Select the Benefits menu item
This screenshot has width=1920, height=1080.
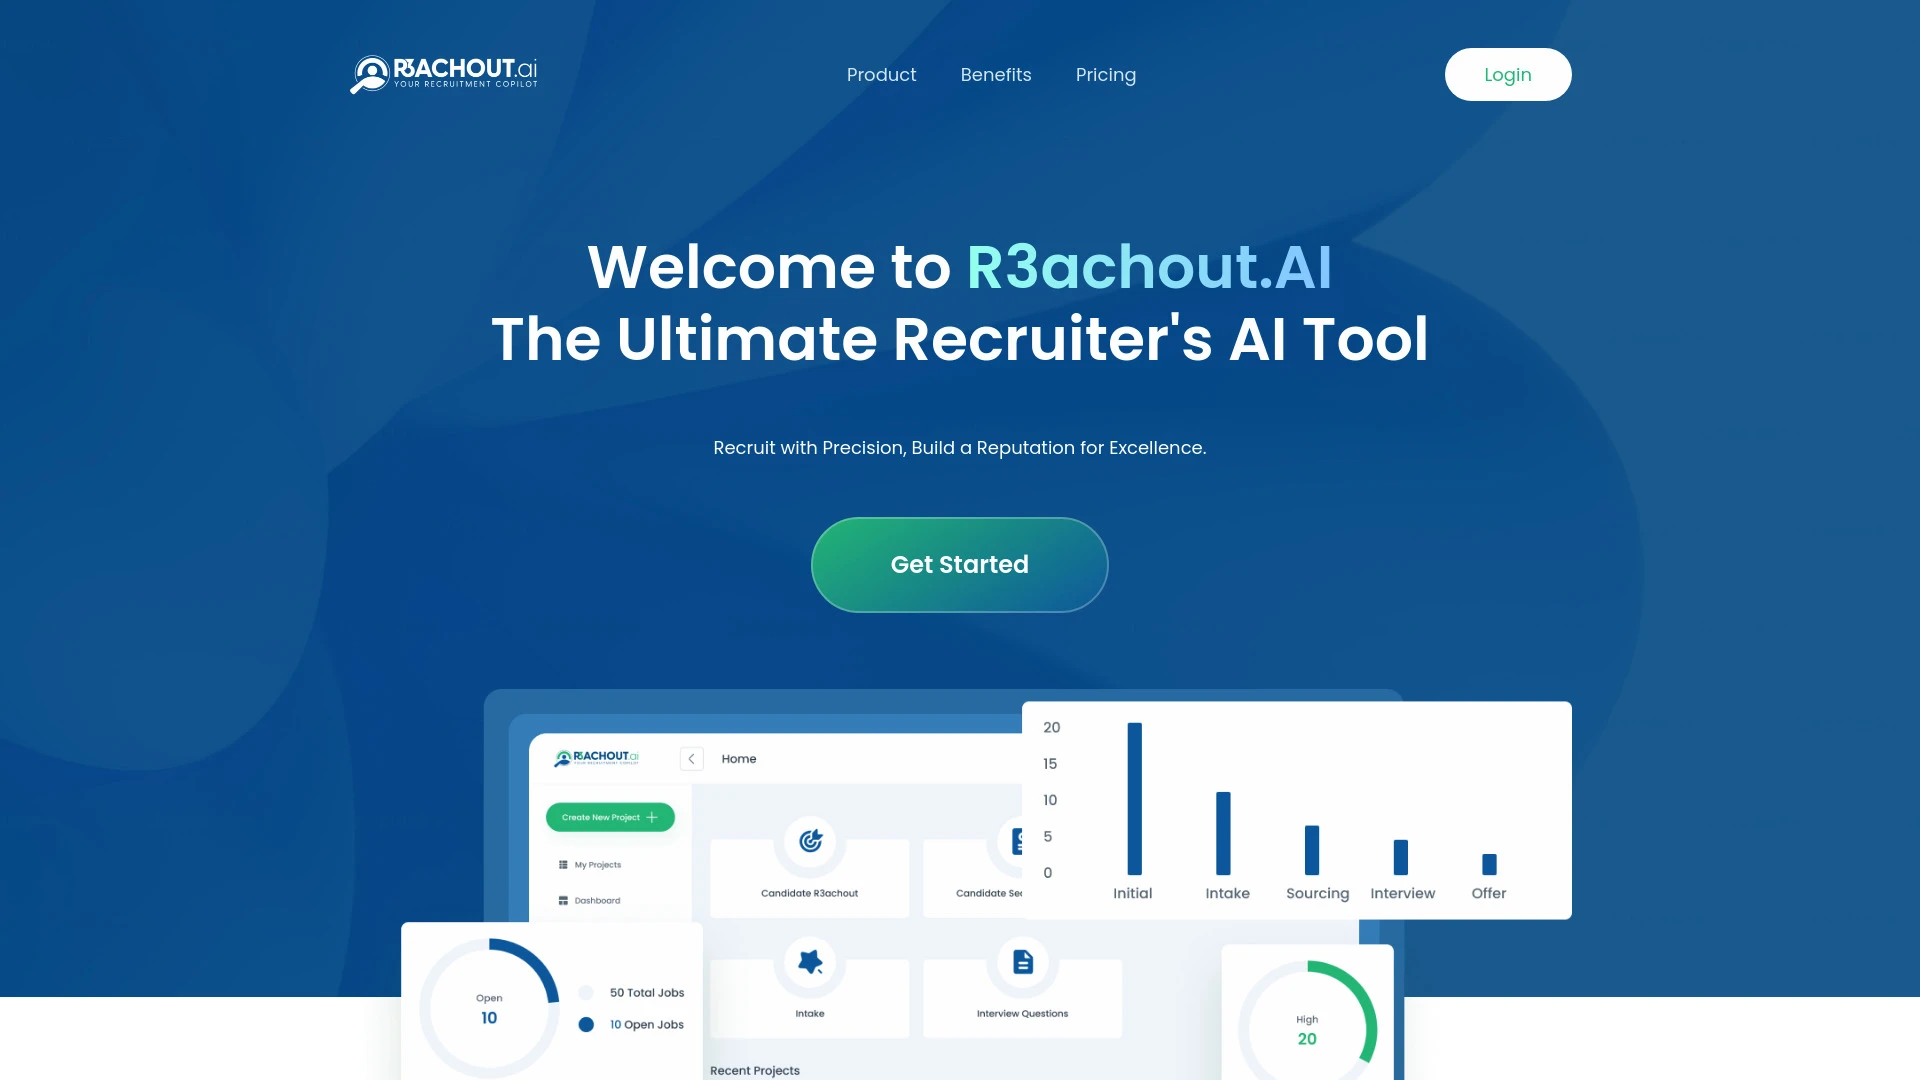996,74
